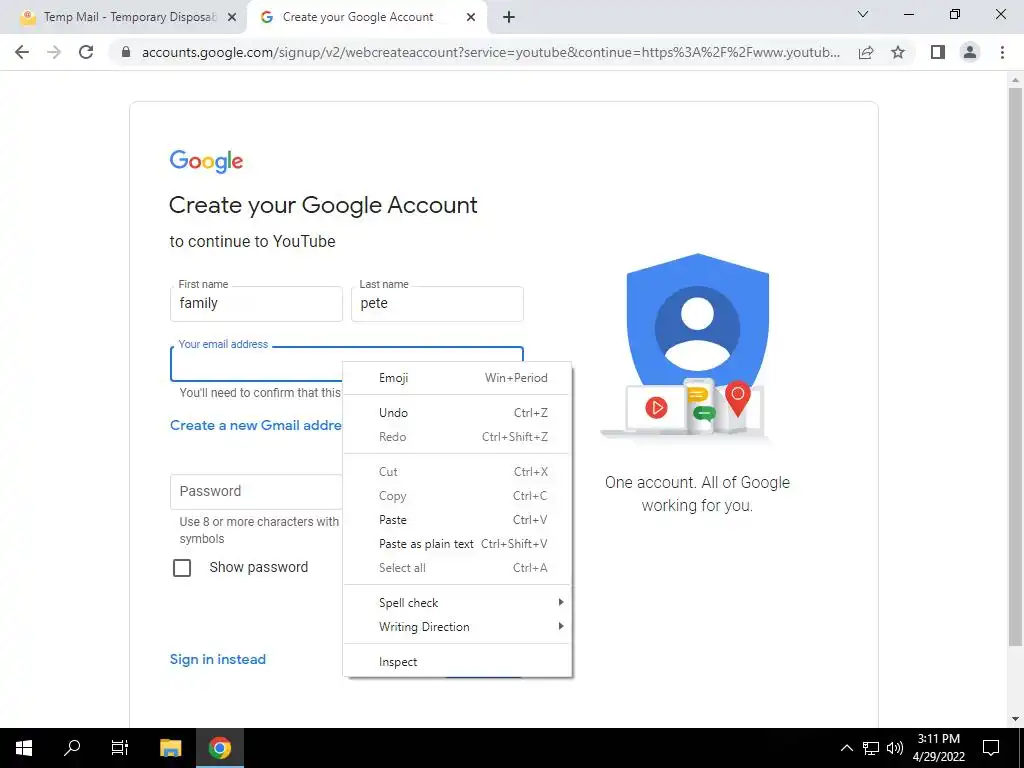Expand the Spell check submenu
The image size is (1024, 768).
pyautogui.click(x=457, y=603)
